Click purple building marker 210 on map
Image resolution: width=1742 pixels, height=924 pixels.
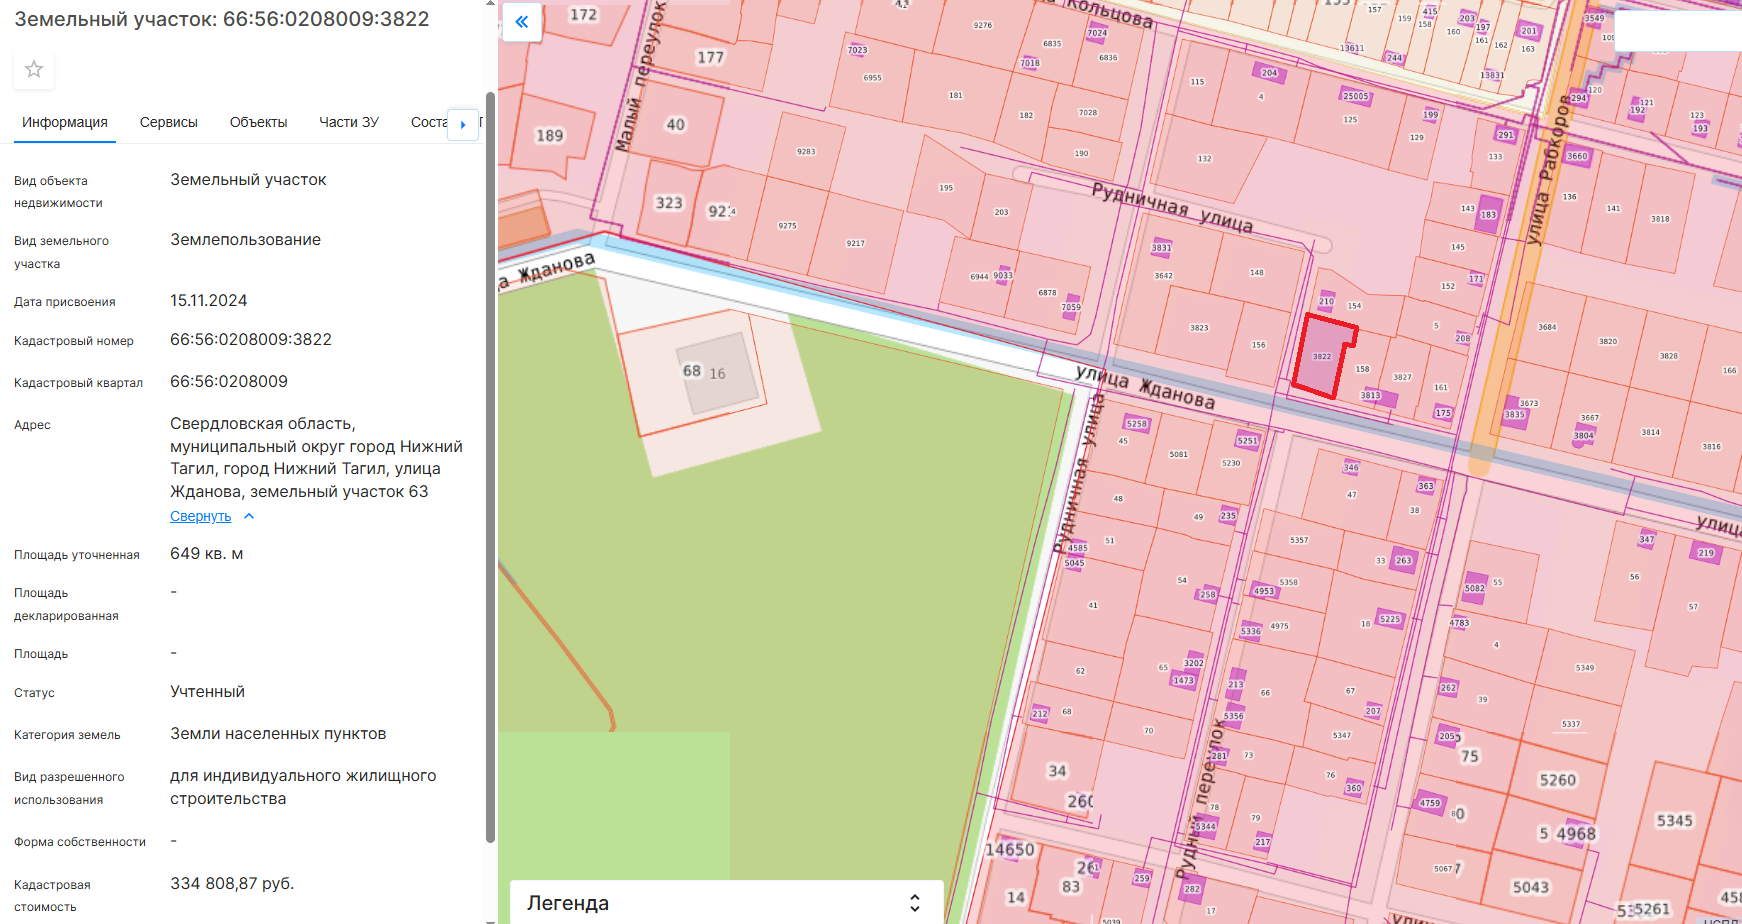pos(1326,300)
